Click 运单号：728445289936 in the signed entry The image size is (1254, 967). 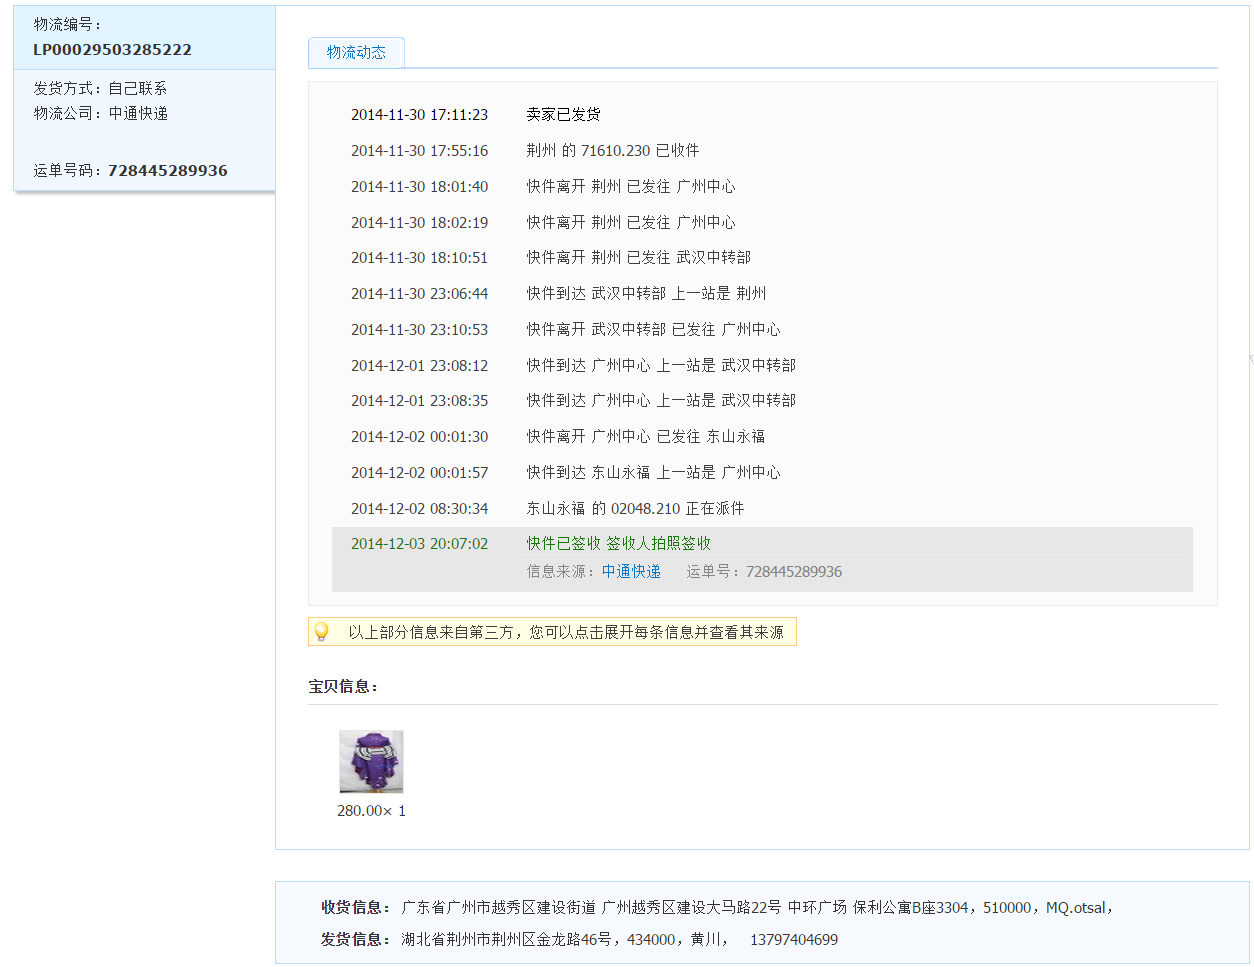(x=764, y=572)
